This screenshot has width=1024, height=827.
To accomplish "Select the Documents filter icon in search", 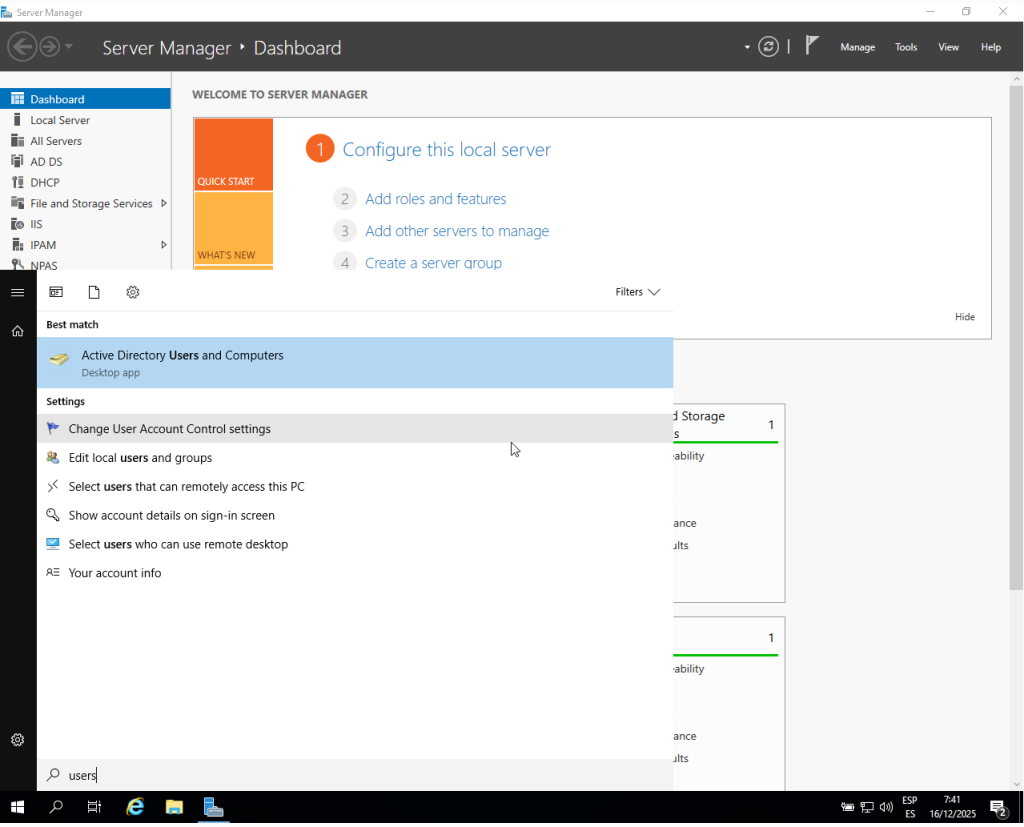I will point(94,292).
